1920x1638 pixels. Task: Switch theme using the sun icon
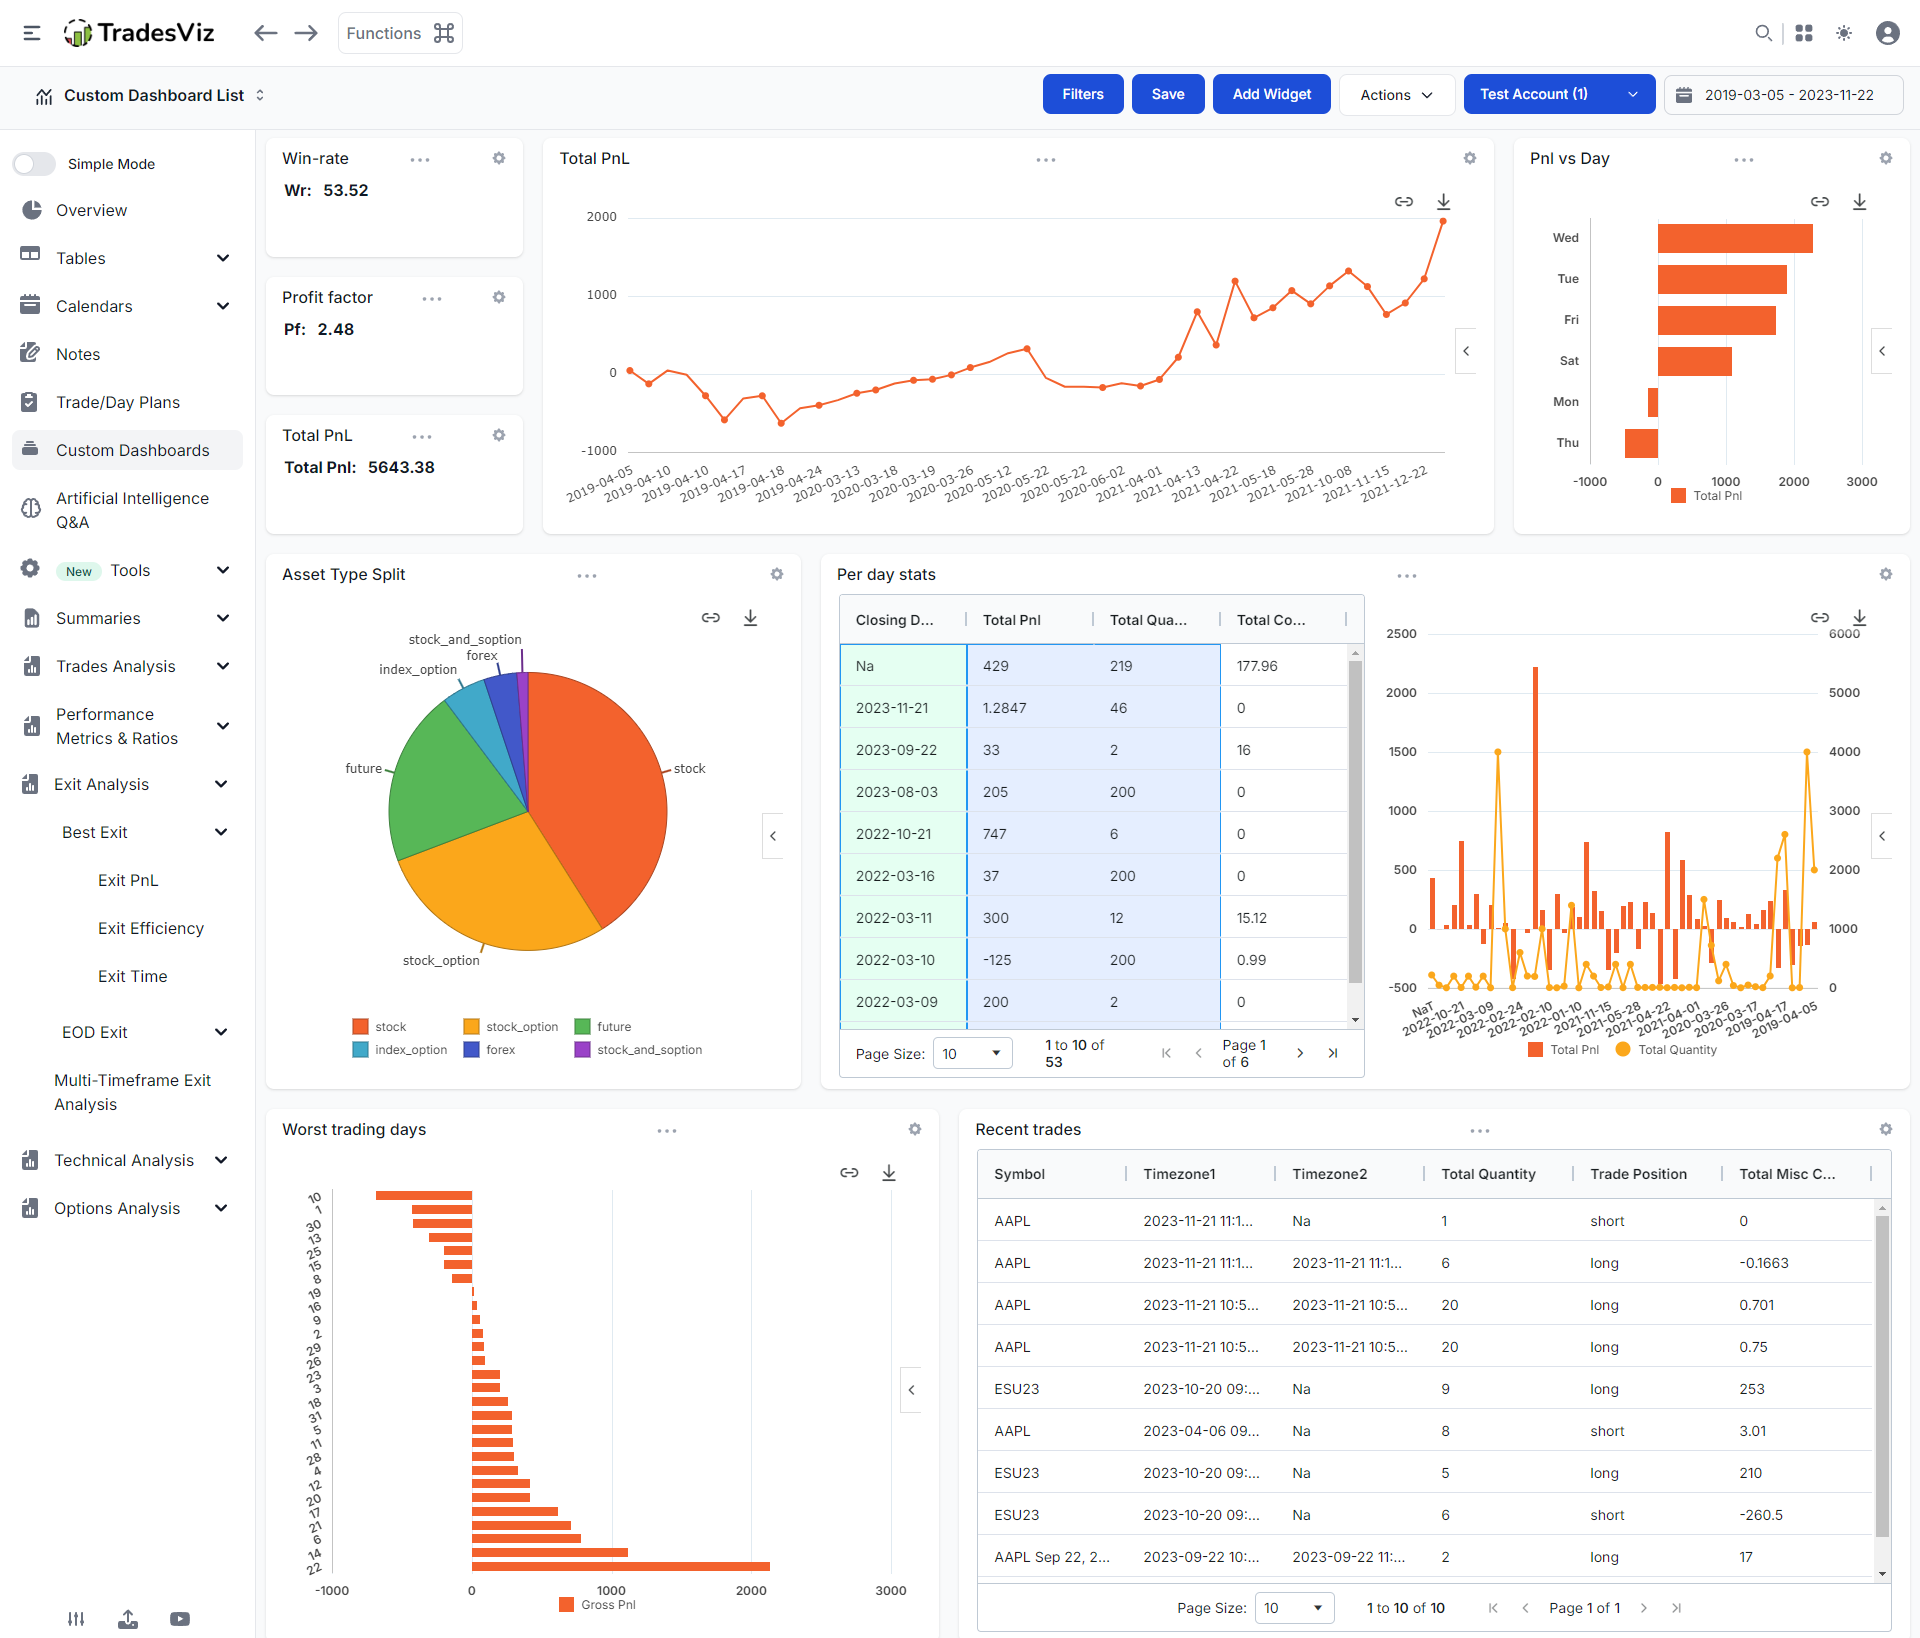click(1844, 33)
